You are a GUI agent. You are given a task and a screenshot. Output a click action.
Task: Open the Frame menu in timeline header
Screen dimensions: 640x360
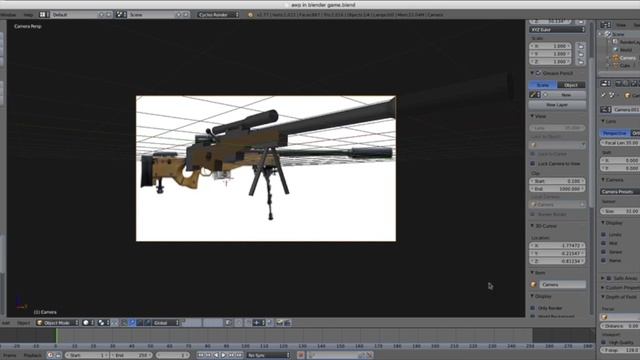point(9,355)
